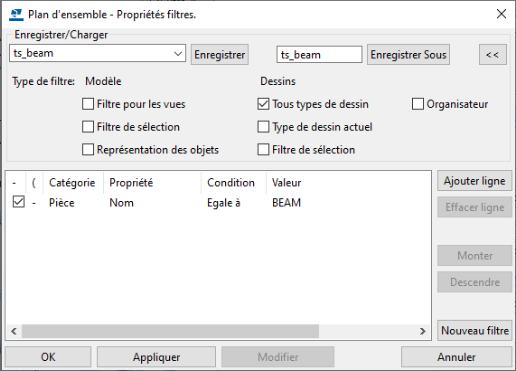Click the Tekla app icon in title bar
Image resolution: width=516 pixels, height=371 pixels.
[x=16, y=15]
